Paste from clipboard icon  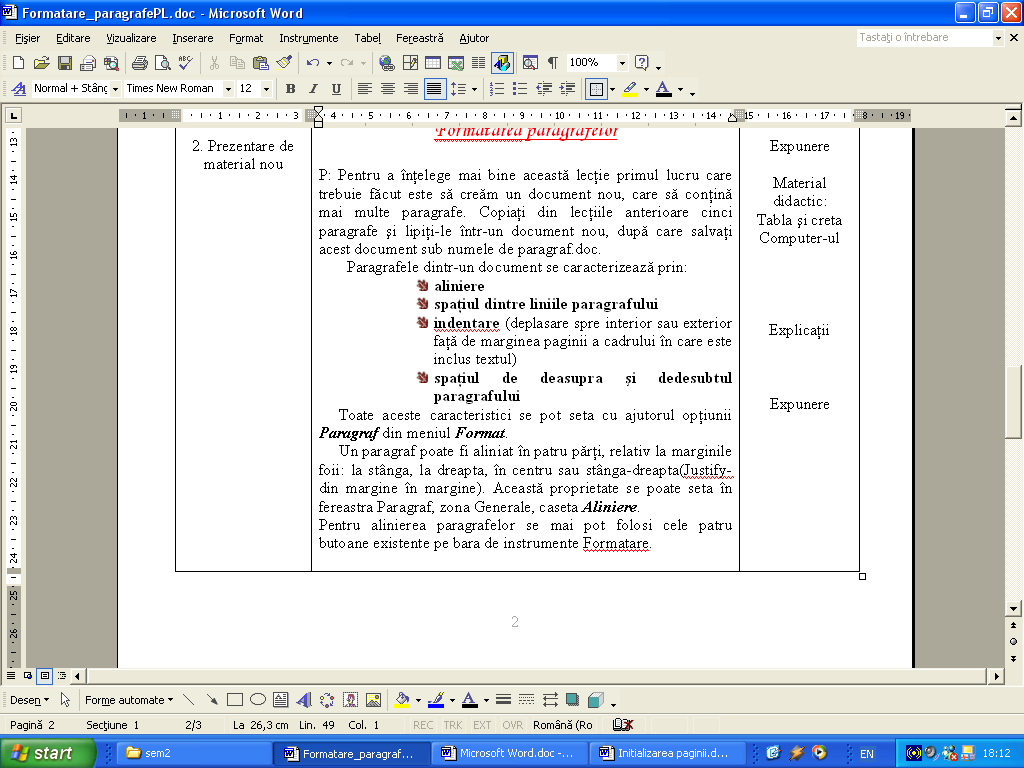click(261, 63)
